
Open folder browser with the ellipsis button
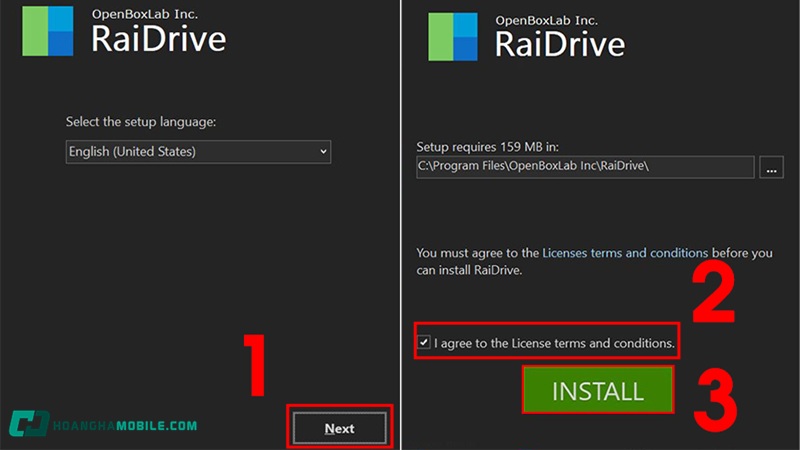click(771, 166)
